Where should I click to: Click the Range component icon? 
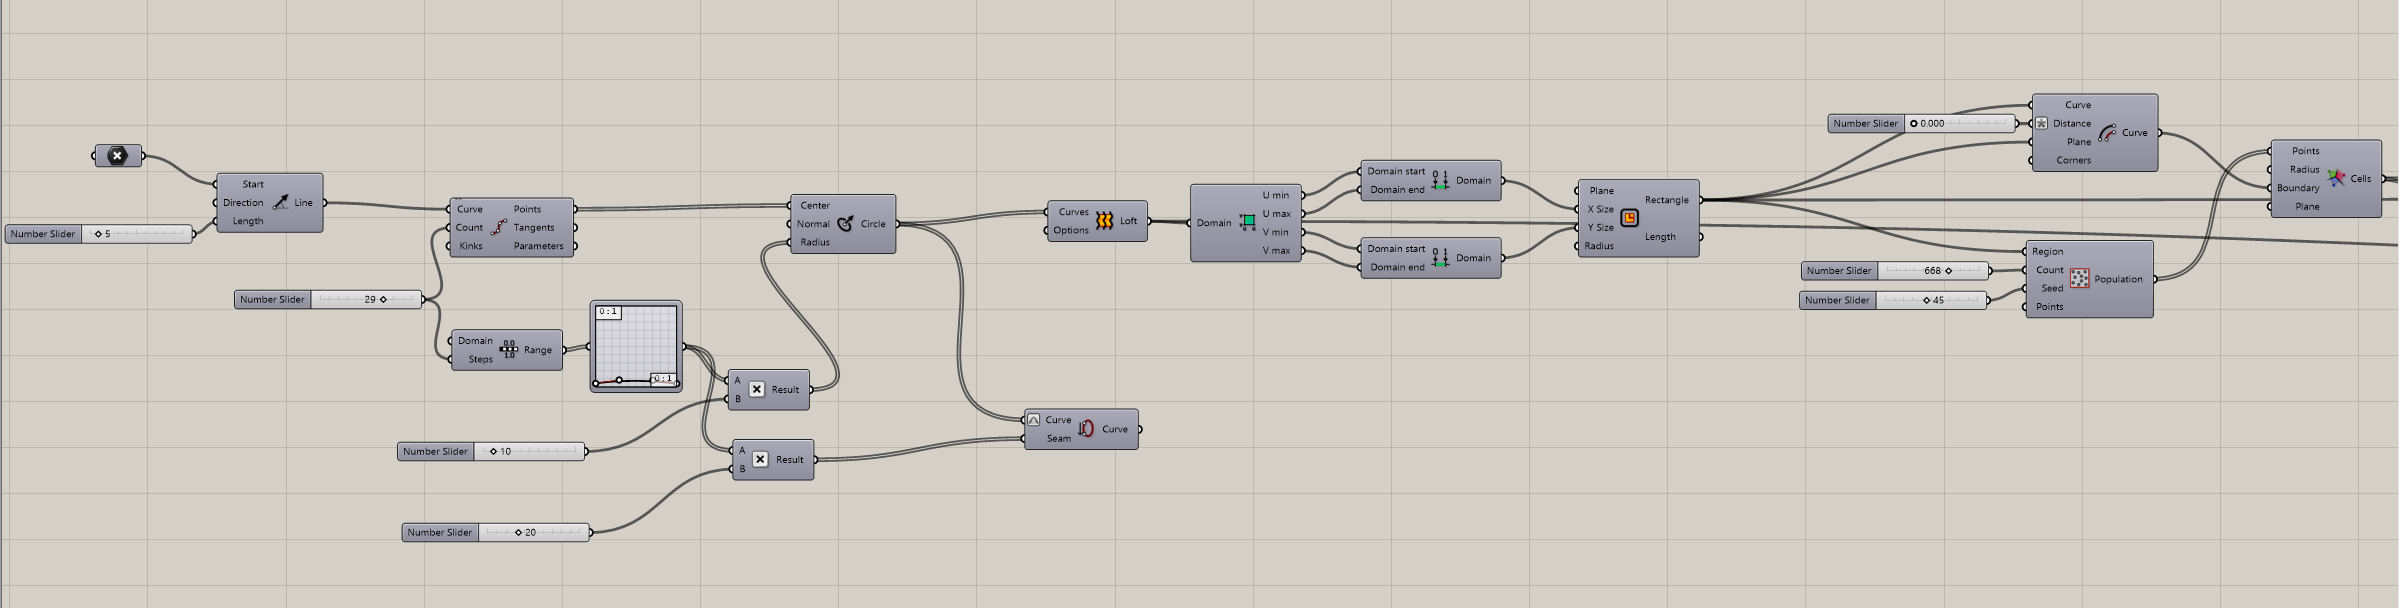click(509, 350)
